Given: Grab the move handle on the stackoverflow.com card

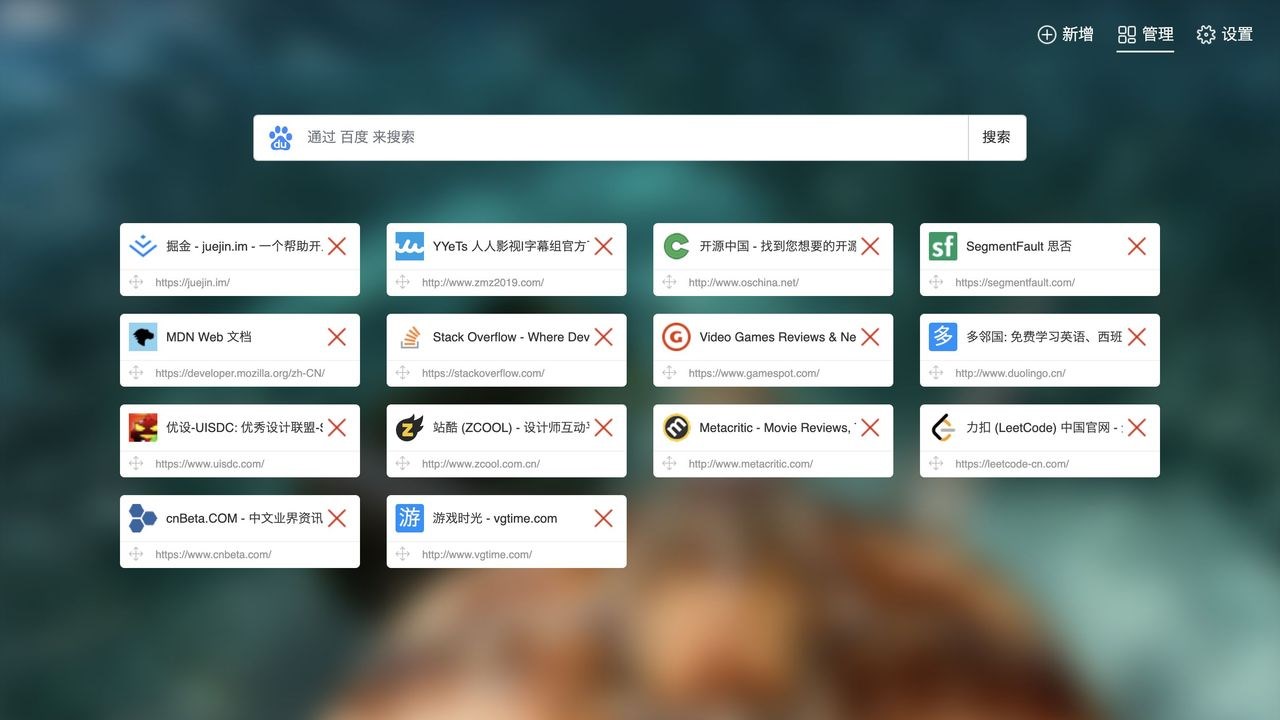Looking at the screenshot, I should point(403,373).
